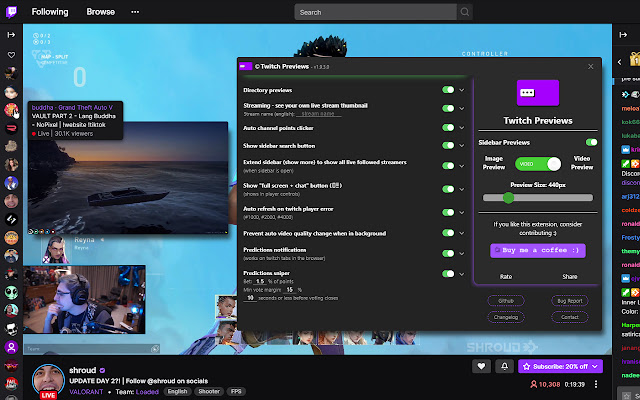The width and height of the screenshot is (640, 400).
Task: Click the notification bell icon
Action: click(x=505, y=366)
